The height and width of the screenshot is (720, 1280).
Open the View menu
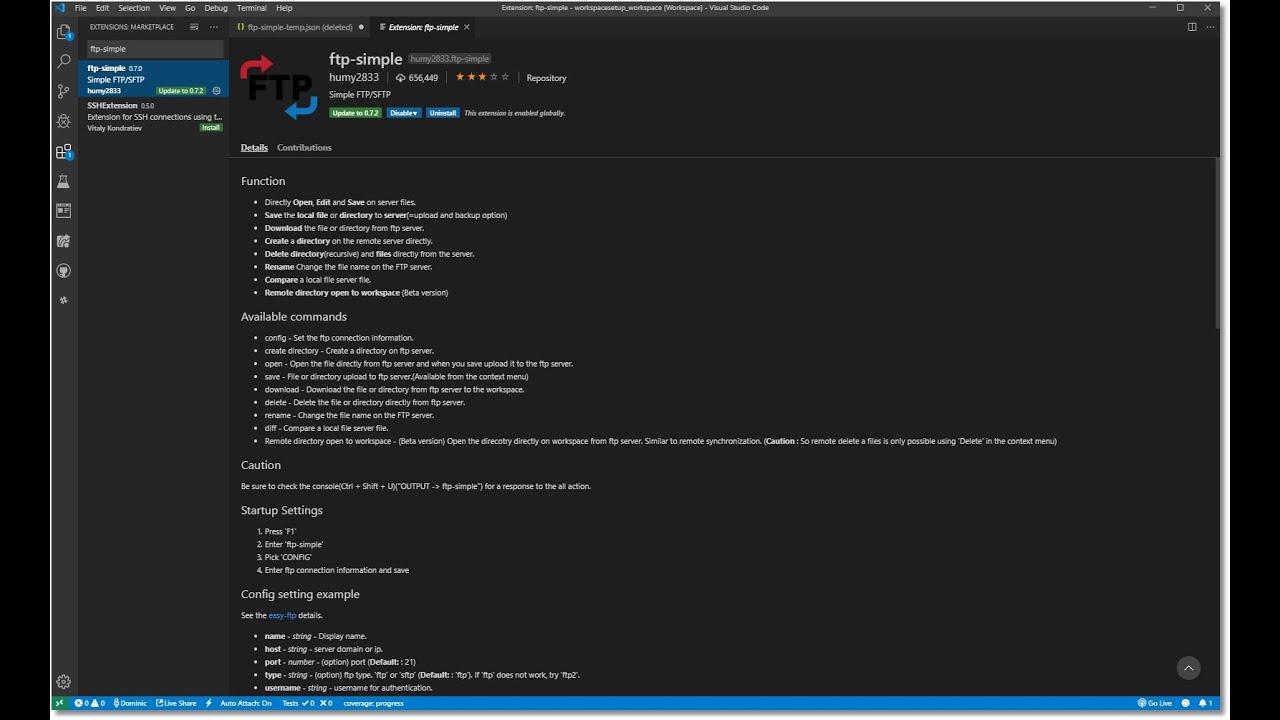(167, 8)
